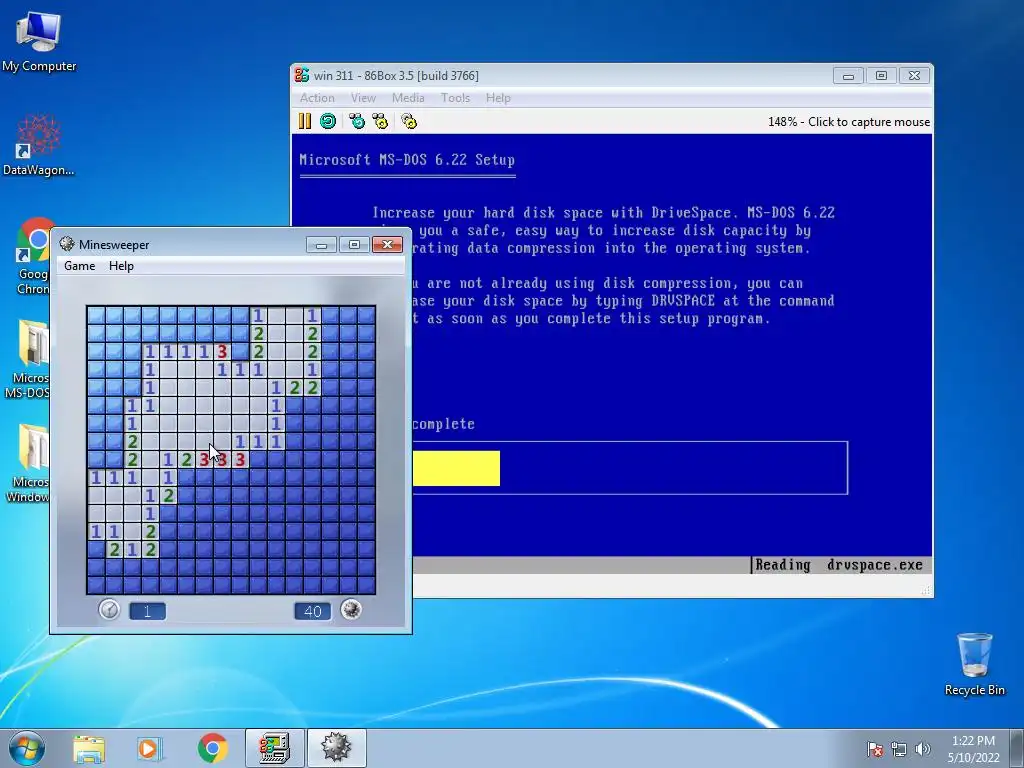Screen dimensions: 1024x768
Task: Click 'Reading drvspace.exe' status in setup
Action: 839,565
